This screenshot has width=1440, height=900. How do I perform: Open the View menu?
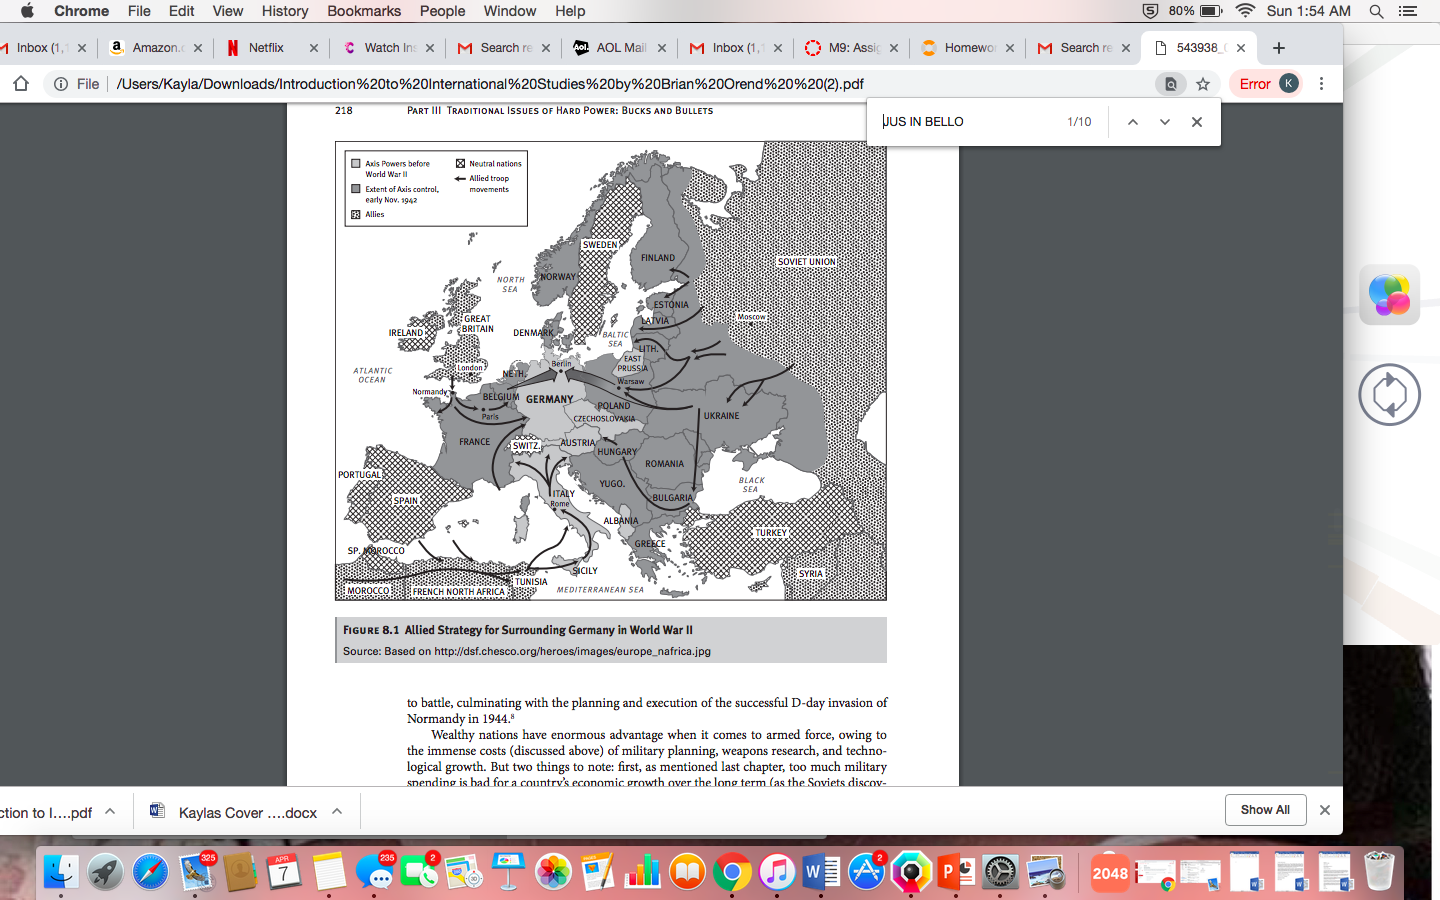[227, 11]
